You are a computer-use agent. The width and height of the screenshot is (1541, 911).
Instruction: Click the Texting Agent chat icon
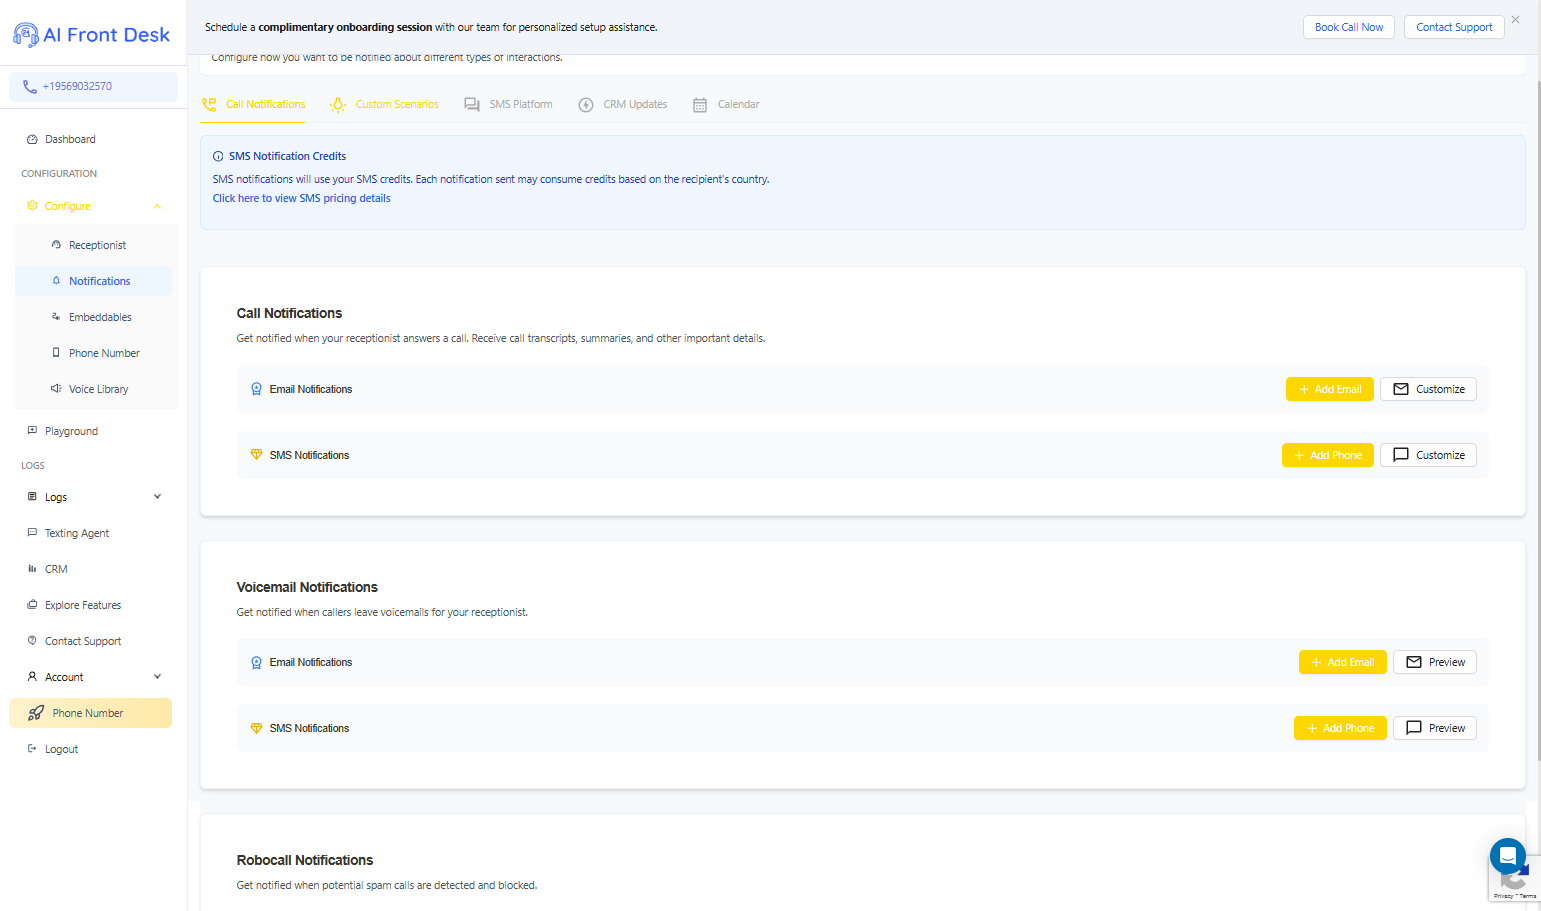pos(32,533)
